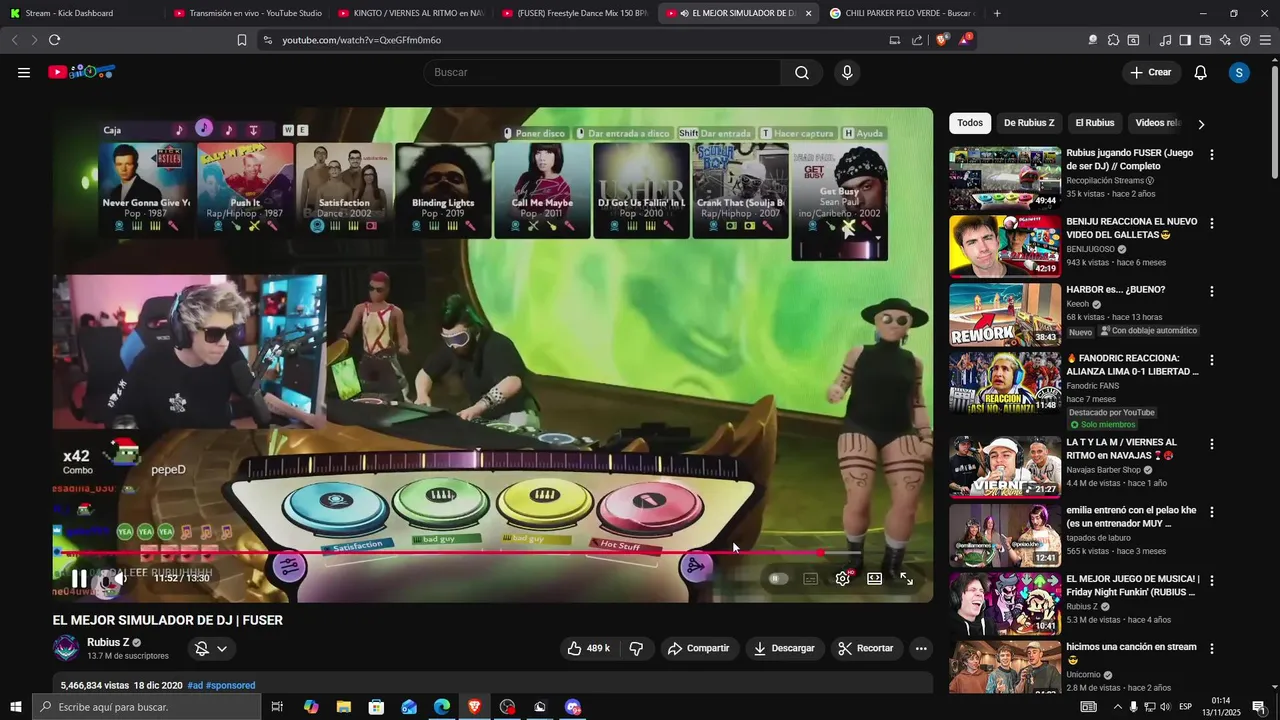Open the browser main hamburger menu
This screenshot has height=720, width=1280.
click(1266, 40)
